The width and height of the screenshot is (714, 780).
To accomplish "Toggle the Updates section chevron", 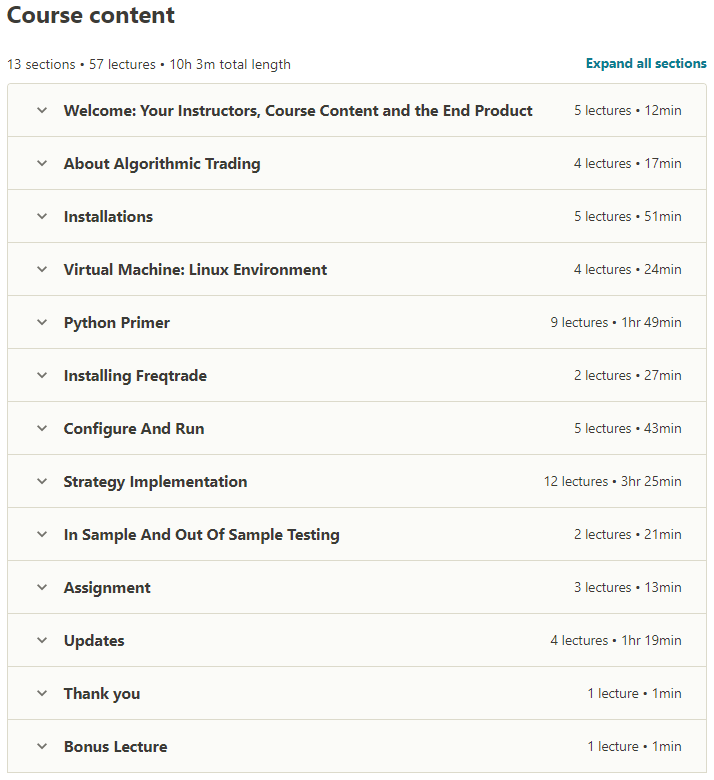I will pyautogui.click(x=42, y=641).
